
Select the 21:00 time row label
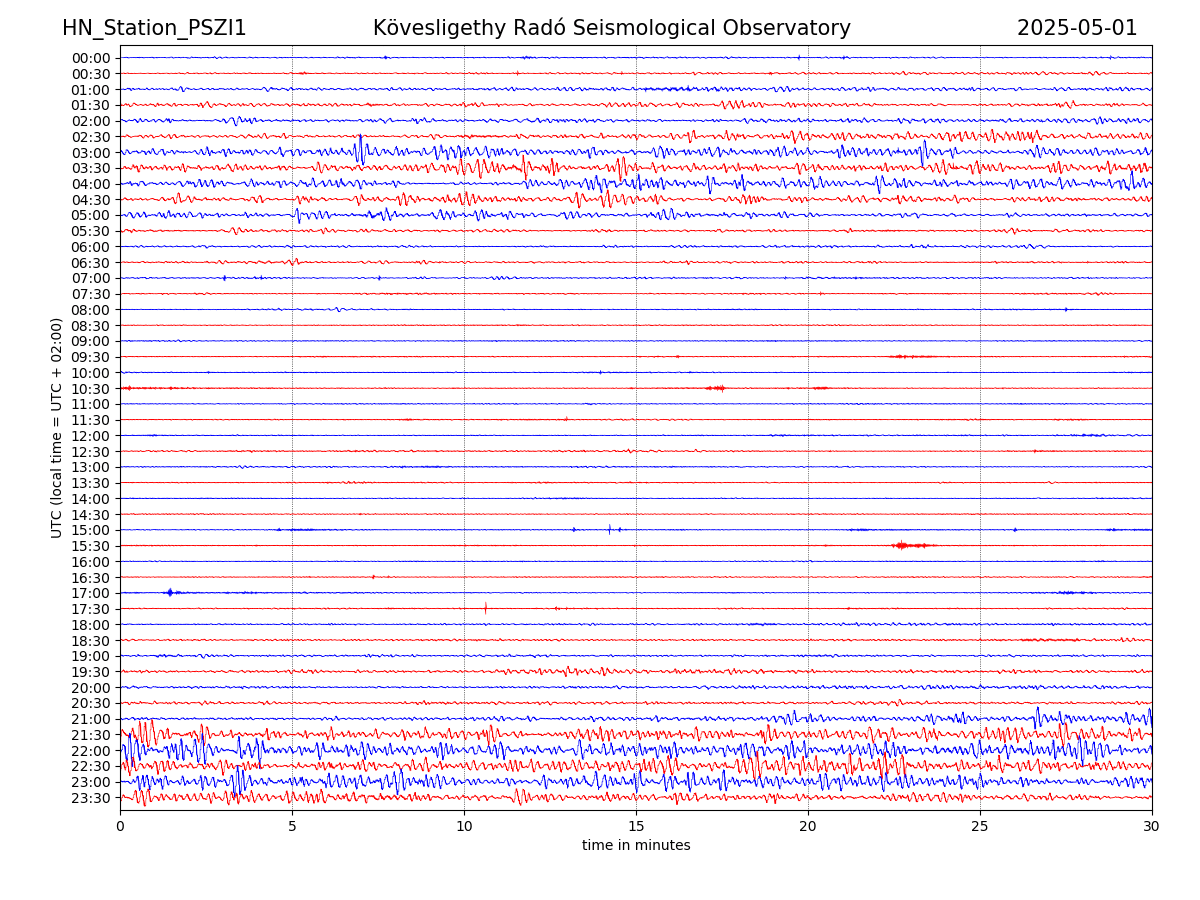tap(91, 719)
